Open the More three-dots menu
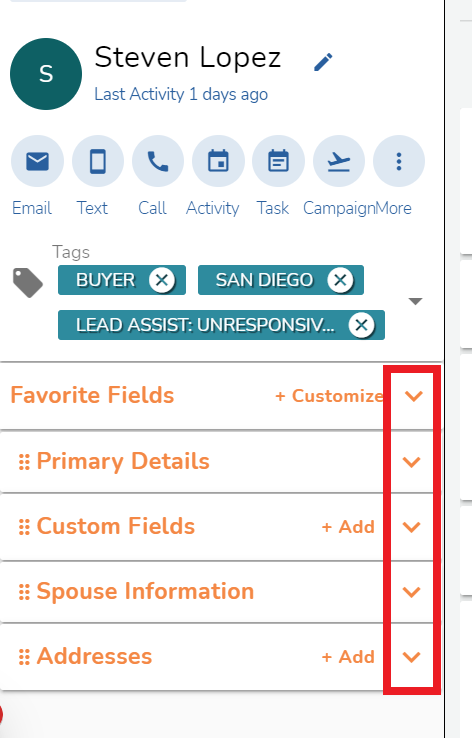Screen dimensions: 472x738 [x=399, y=161]
